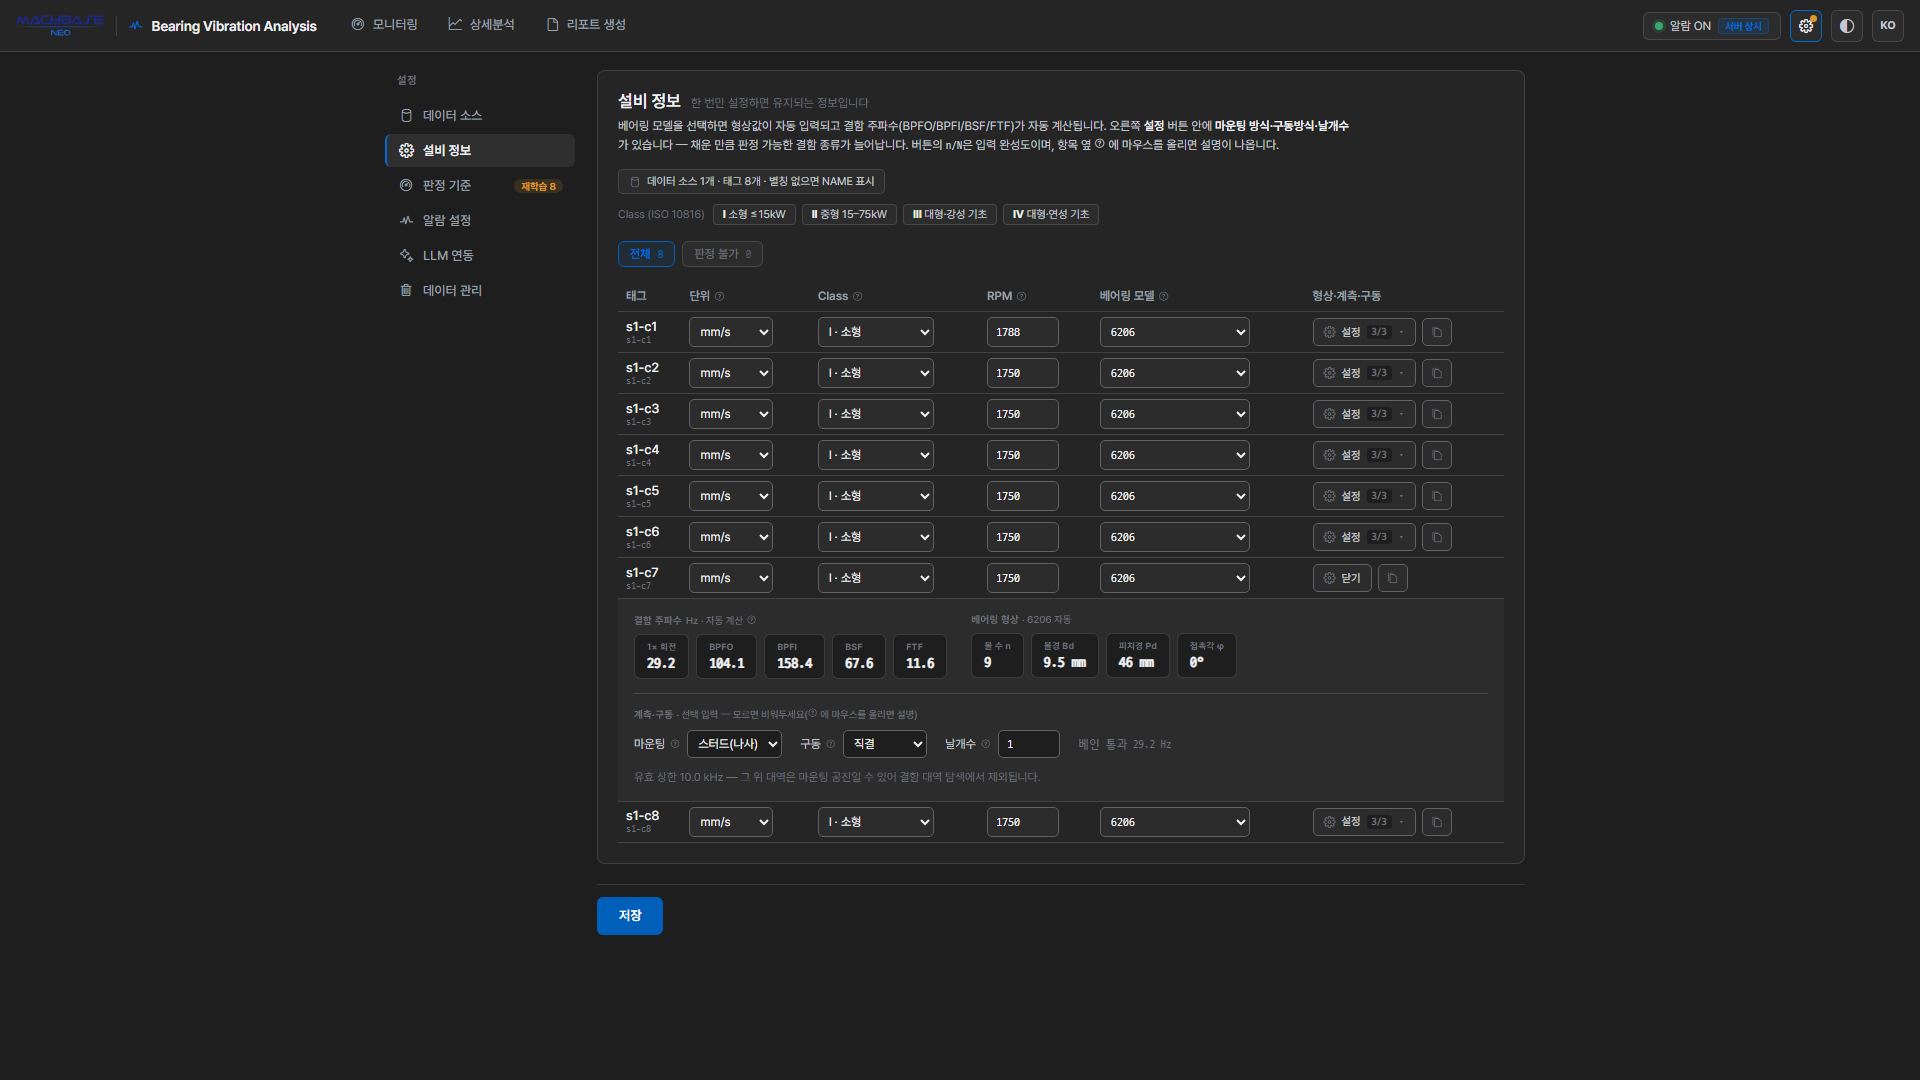1920x1080 pixels.
Task: Click the blue 저장 button
Action: tap(630, 916)
